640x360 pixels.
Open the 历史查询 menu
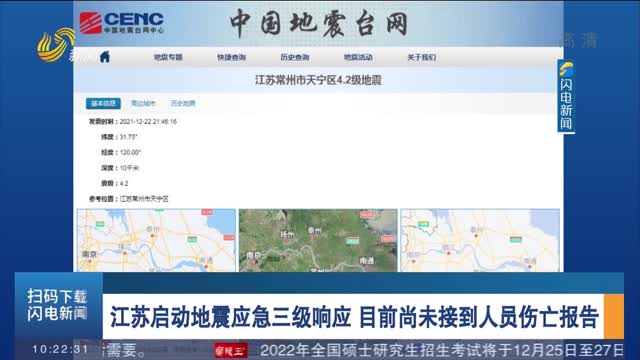tap(295, 57)
